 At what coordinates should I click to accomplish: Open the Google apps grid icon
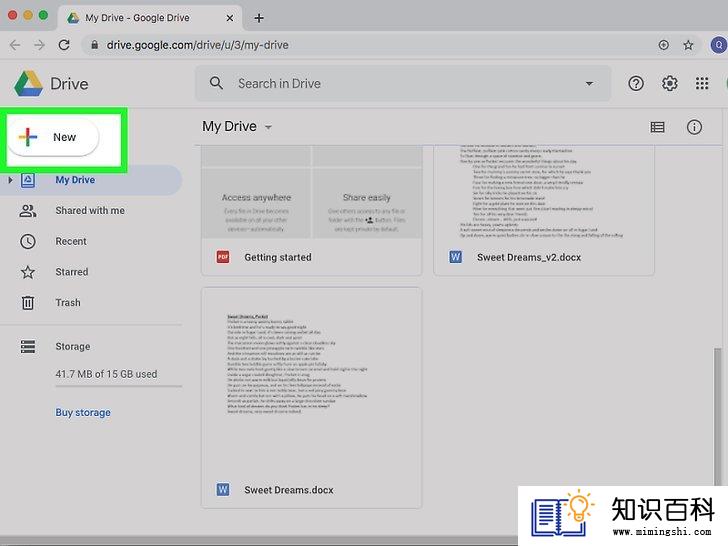click(x=702, y=84)
